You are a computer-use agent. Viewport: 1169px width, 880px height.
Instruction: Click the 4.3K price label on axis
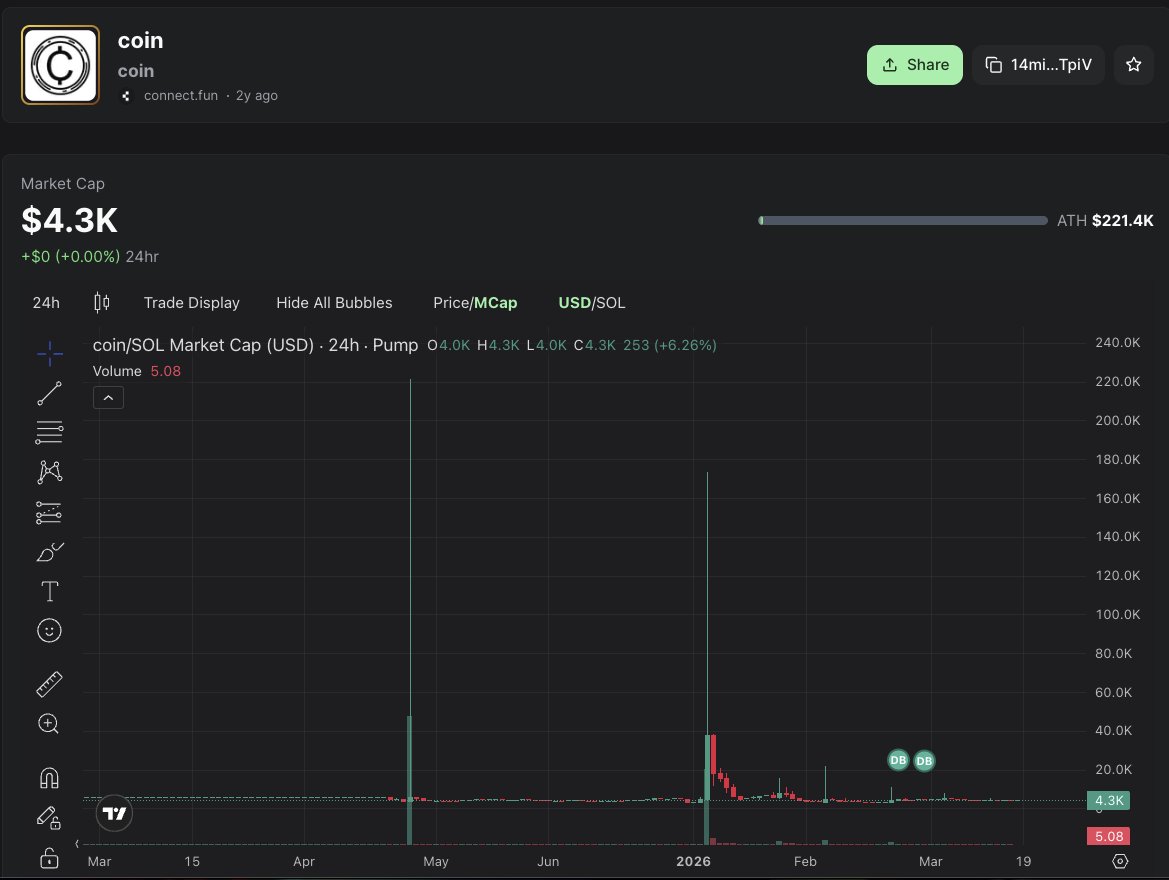1109,800
